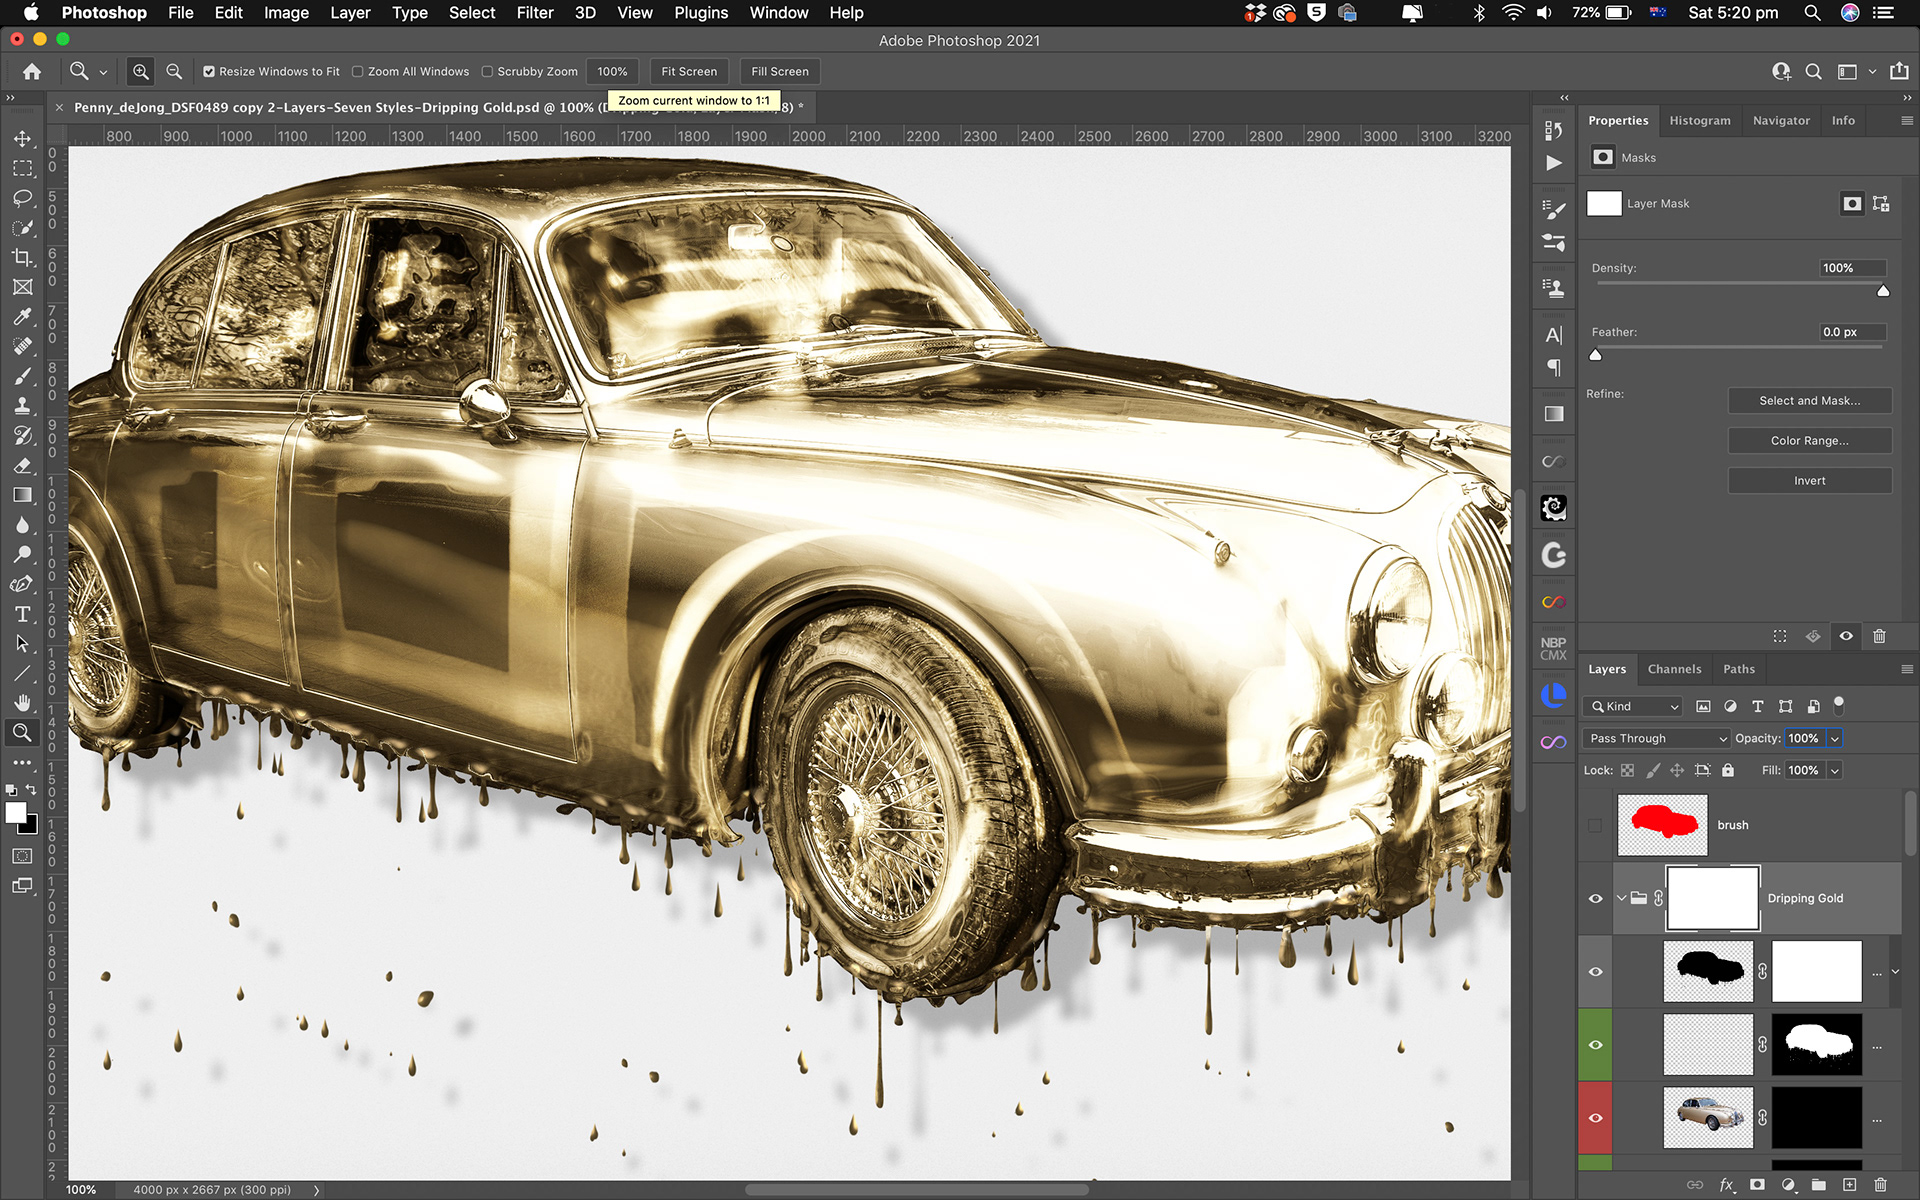This screenshot has height=1200, width=1920.
Task: Open the Pass Through blend mode dropdown
Action: (x=1658, y=738)
